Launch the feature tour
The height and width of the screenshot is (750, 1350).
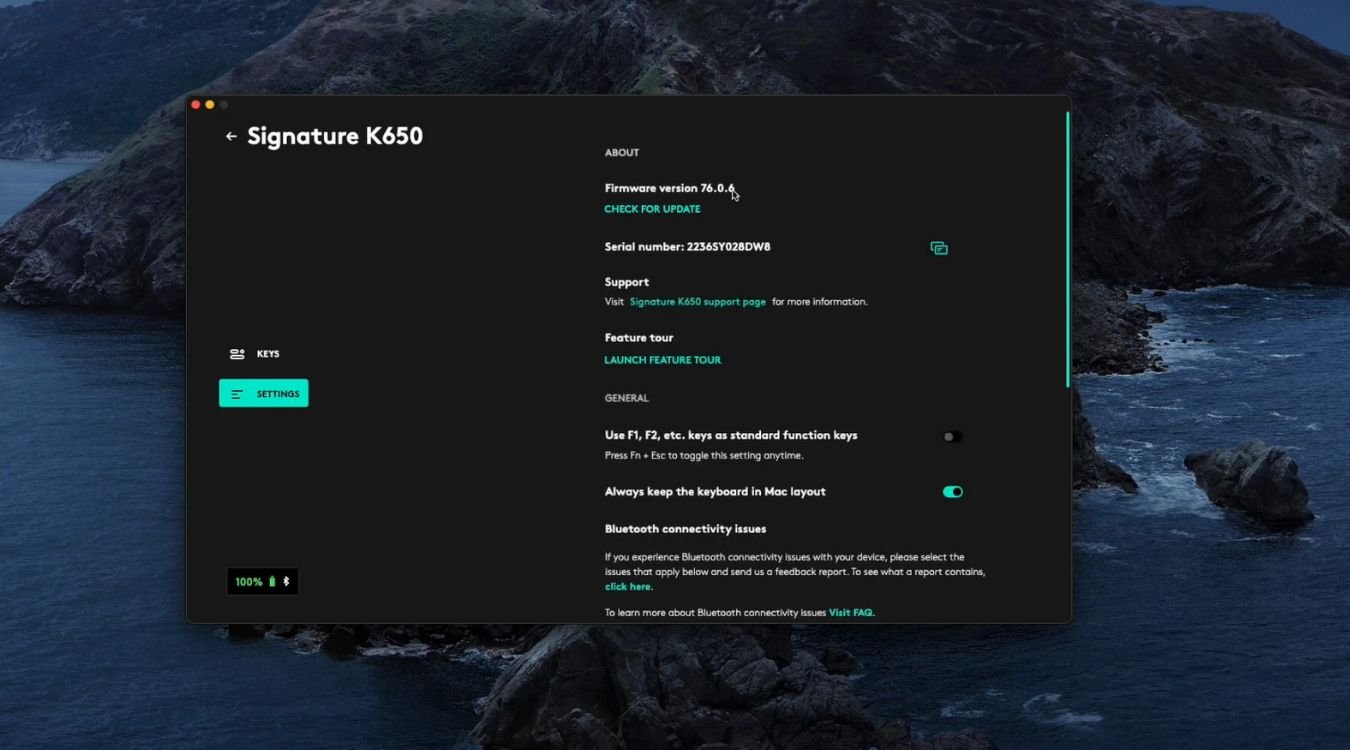click(662, 360)
